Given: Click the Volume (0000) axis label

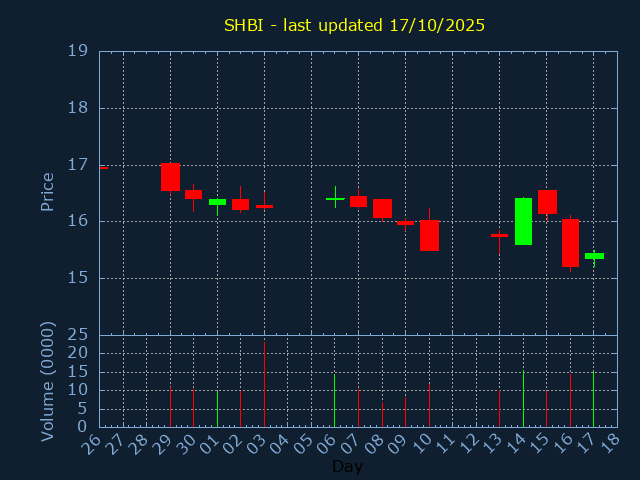Looking at the screenshot, I should coord(47,381).
